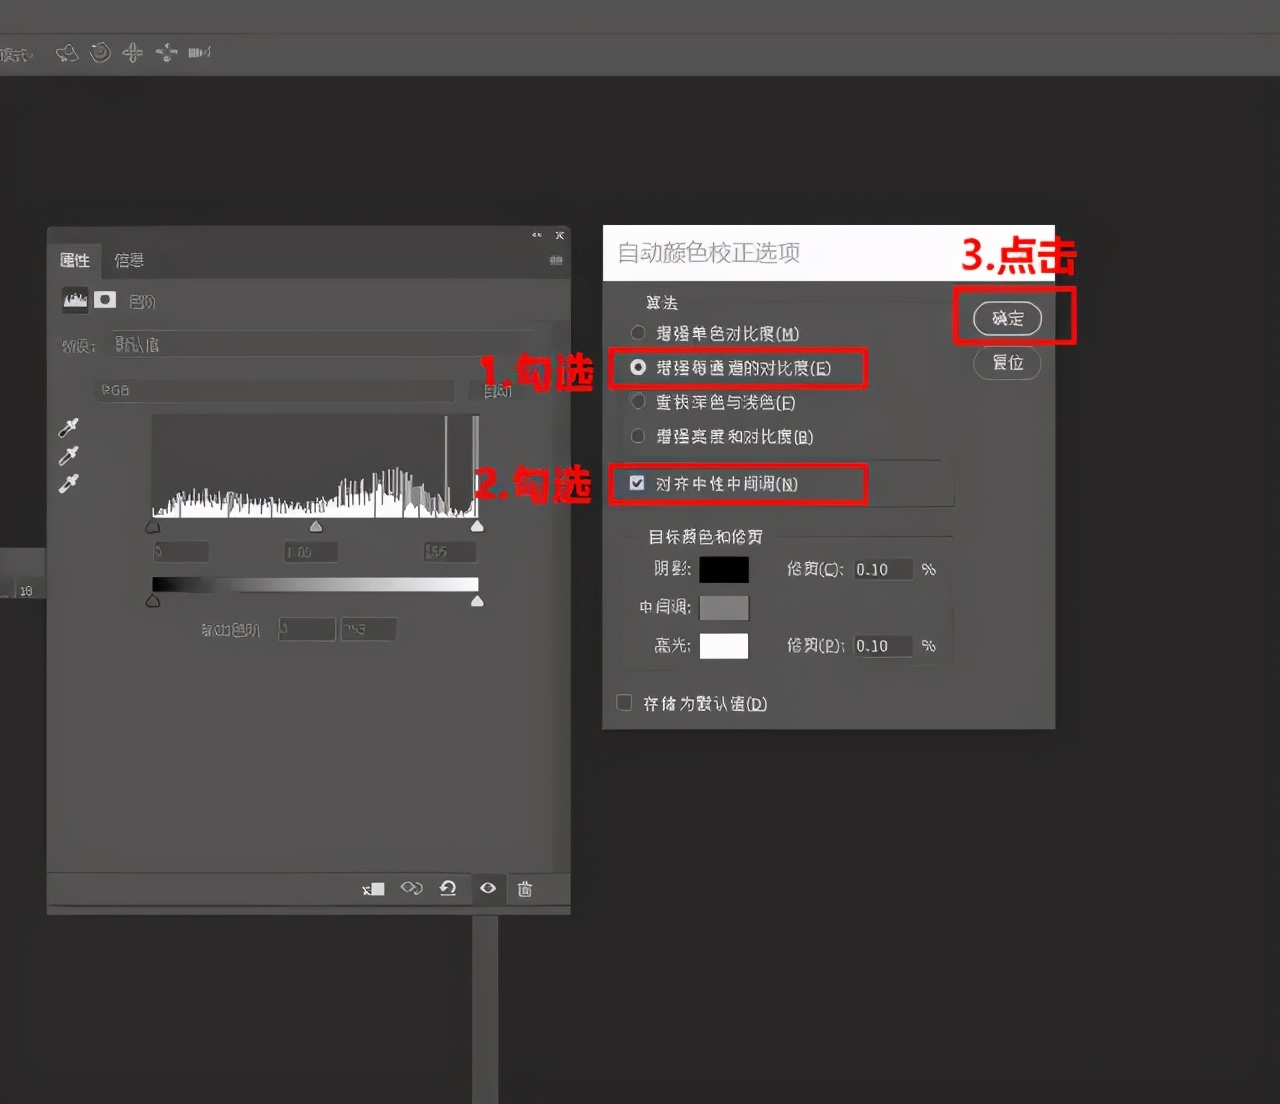Open the RGB channel dropdown

coord(273,390)
